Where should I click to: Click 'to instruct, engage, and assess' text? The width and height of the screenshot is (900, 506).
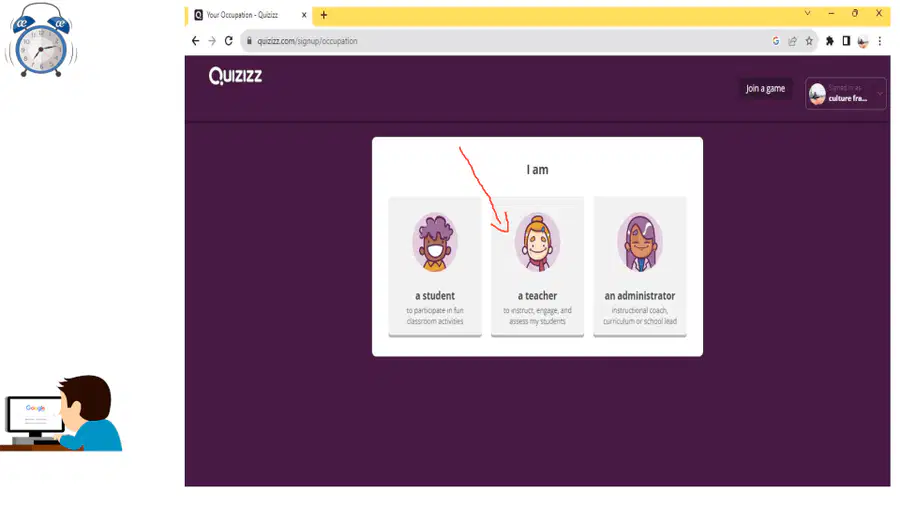537,316
